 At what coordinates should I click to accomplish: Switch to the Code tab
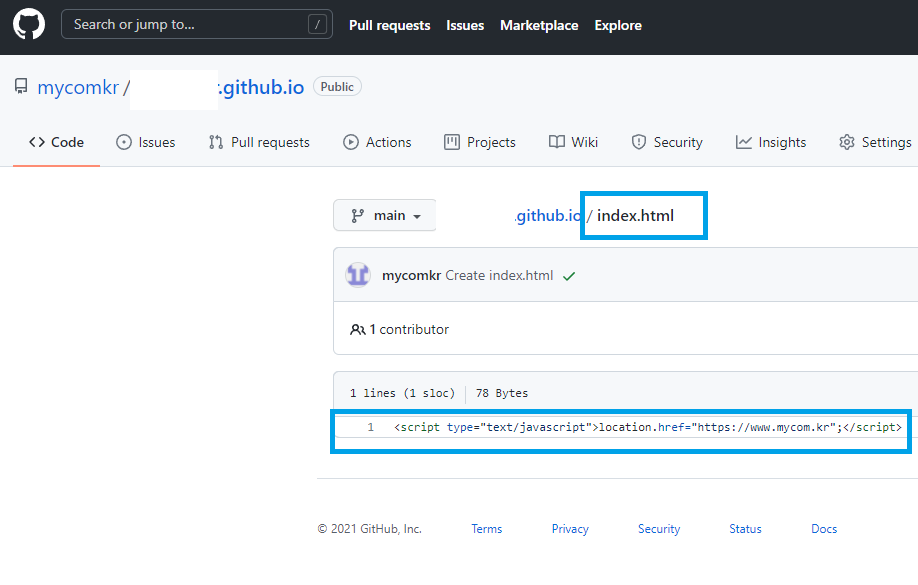point(56,142)
